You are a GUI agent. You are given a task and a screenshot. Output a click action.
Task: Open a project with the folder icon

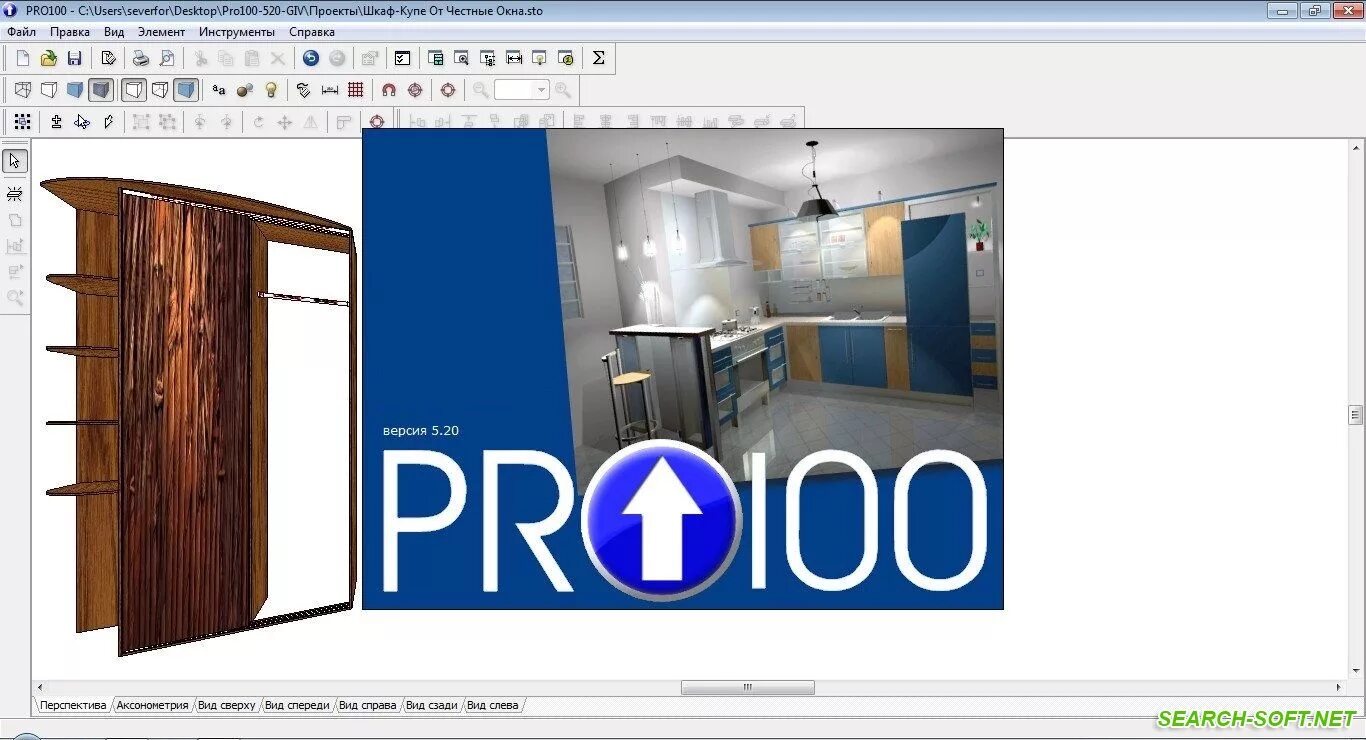coord(48,58)
